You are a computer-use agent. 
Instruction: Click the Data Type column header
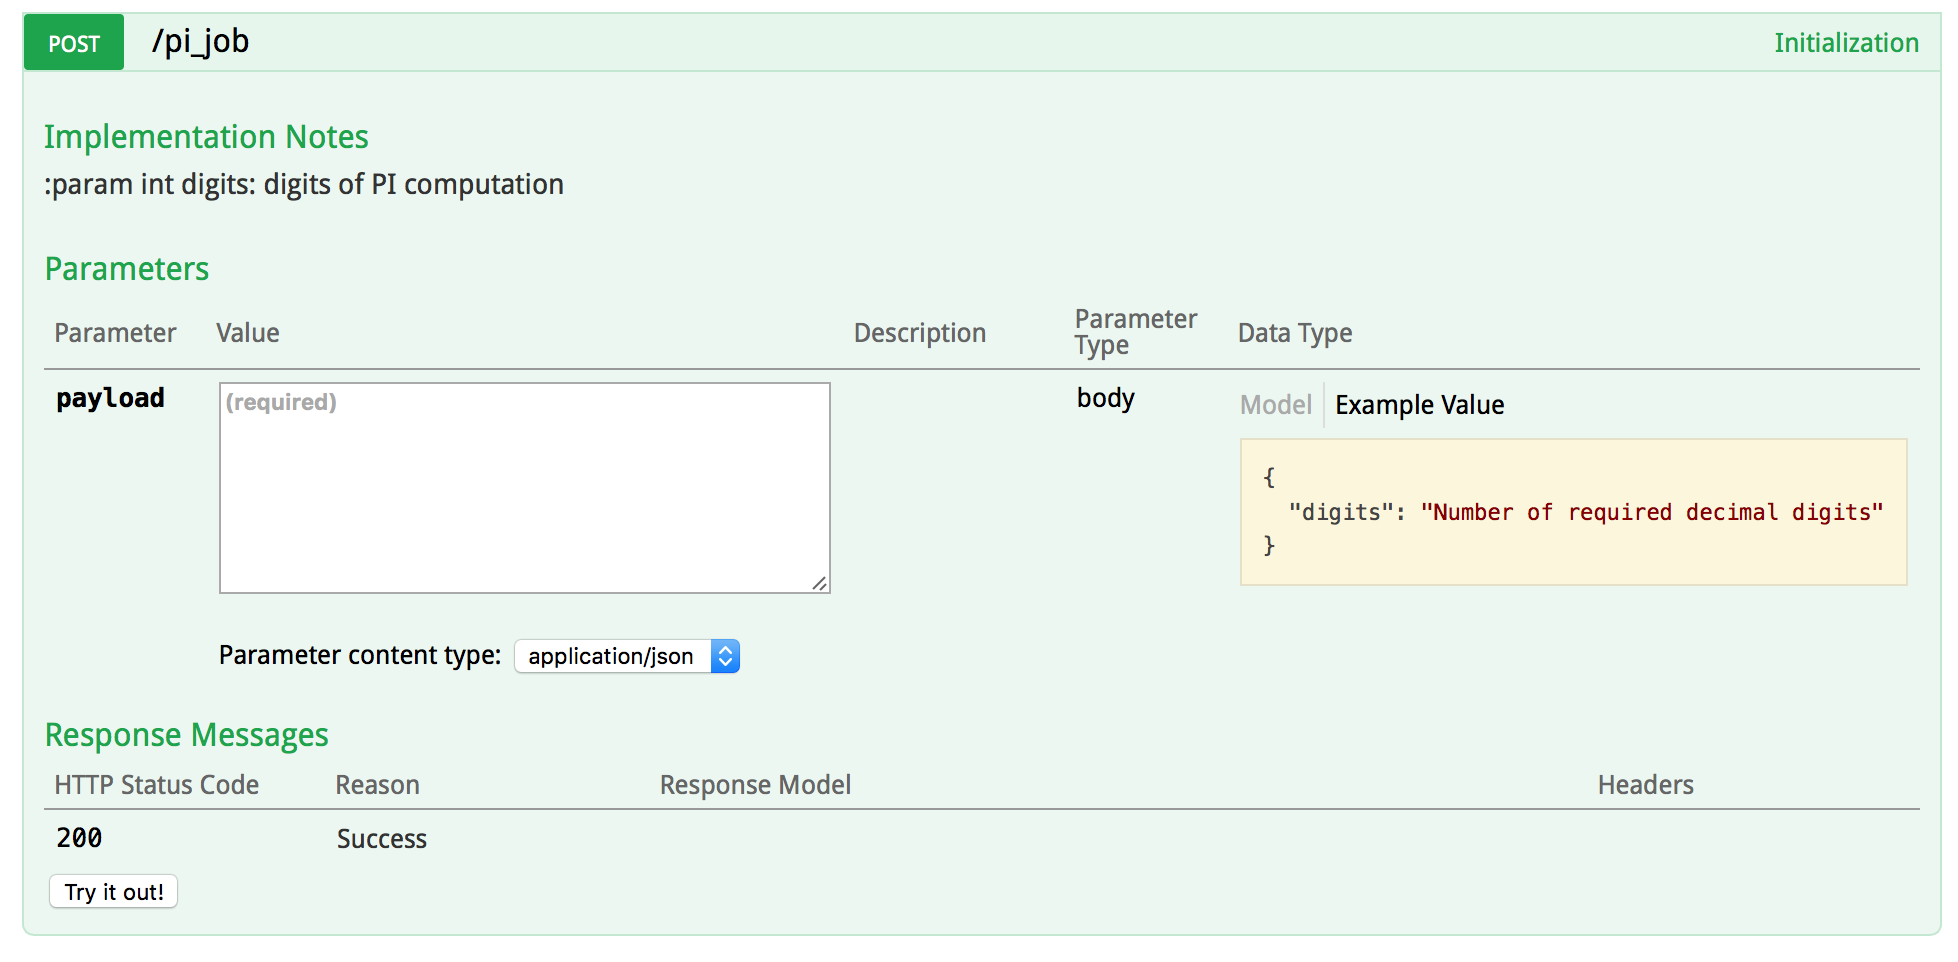pos(1294,333)
